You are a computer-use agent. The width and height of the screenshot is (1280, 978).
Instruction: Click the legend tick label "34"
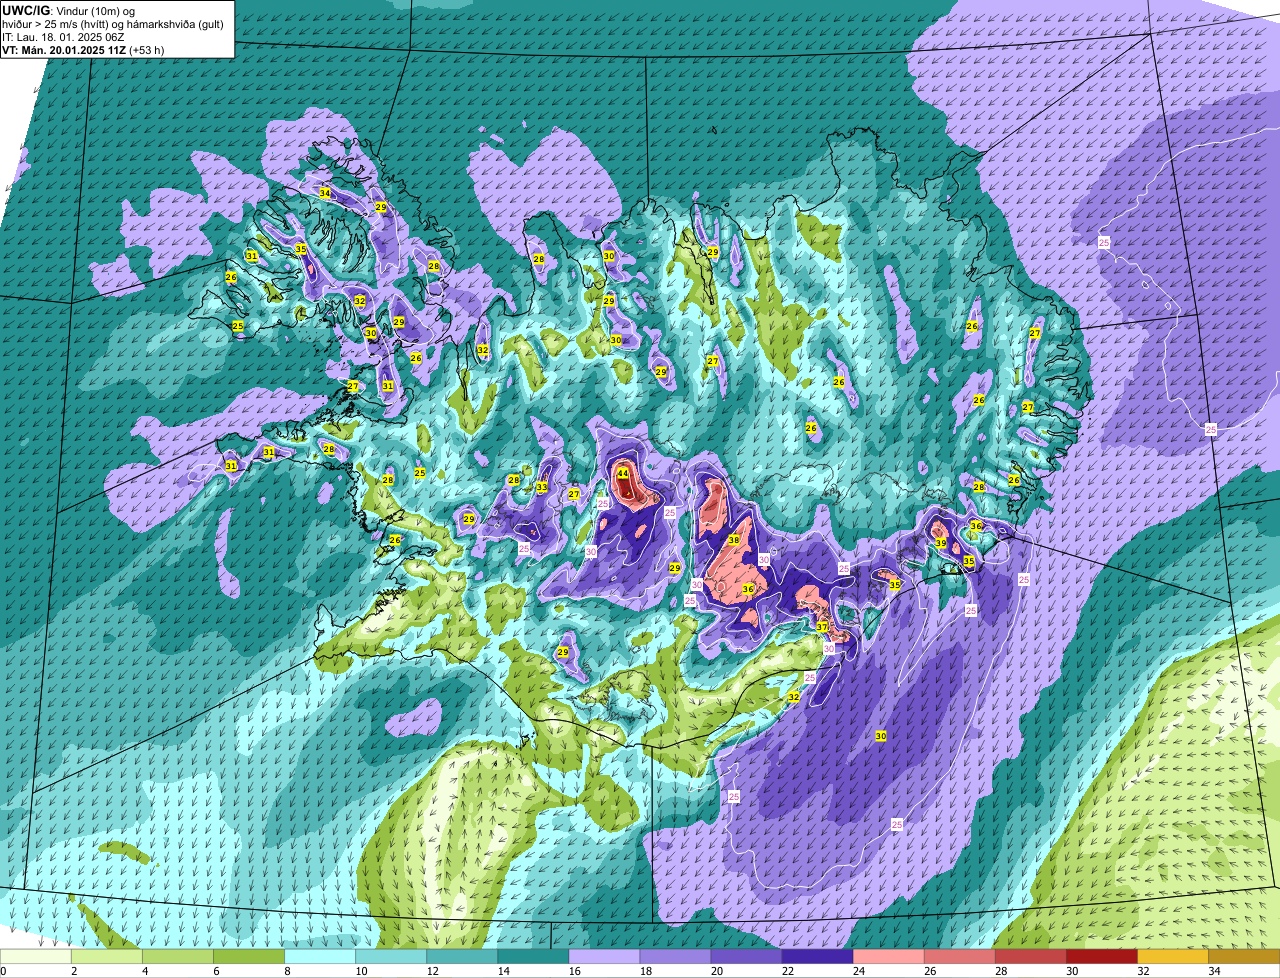coord(1214,971)
